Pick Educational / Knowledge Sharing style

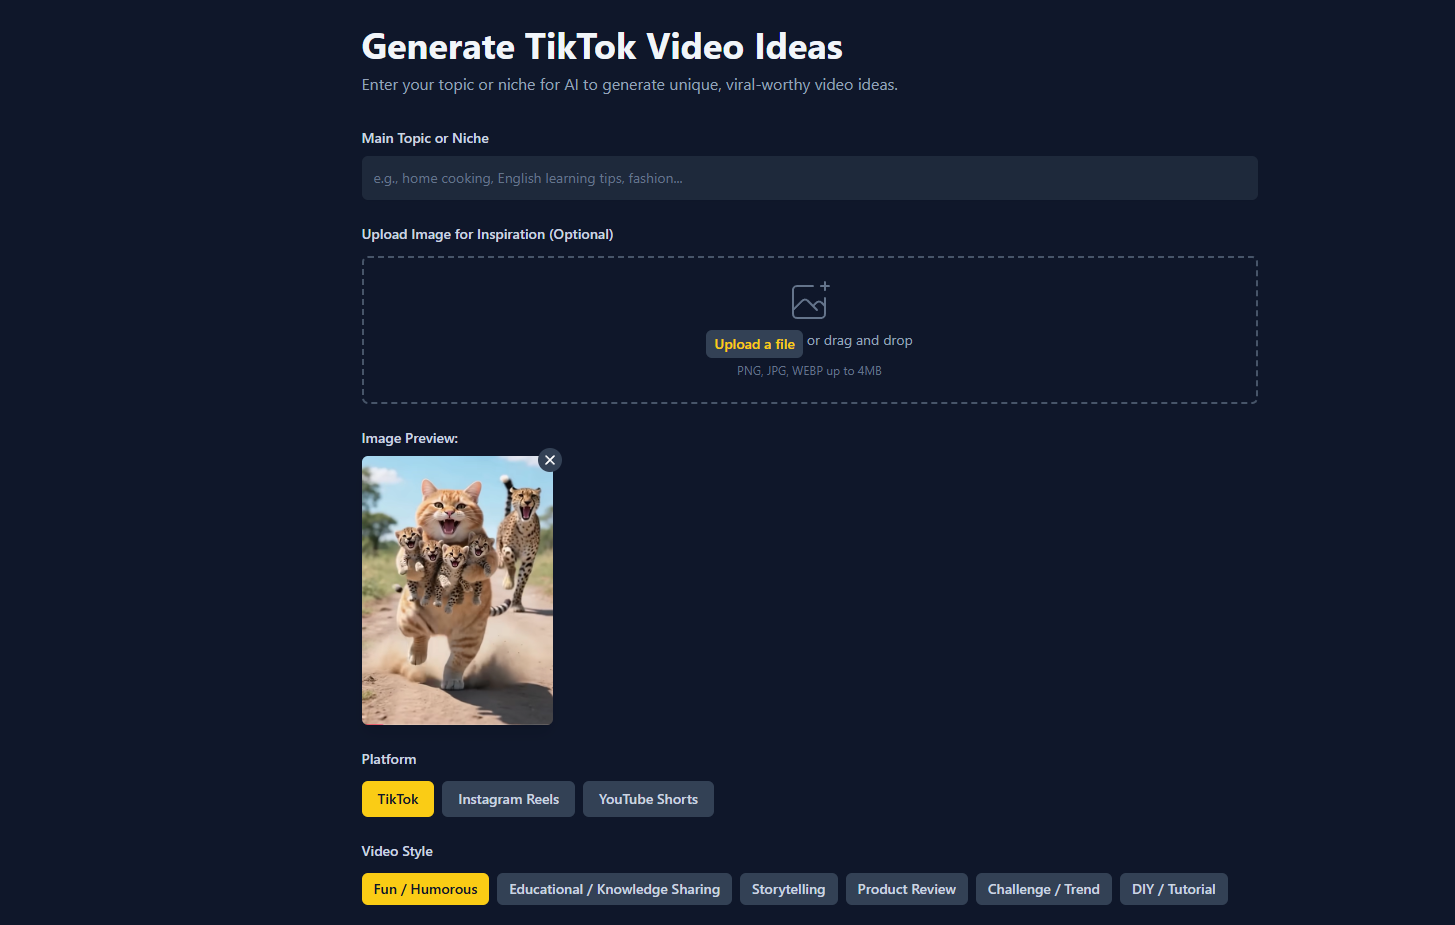pyautogui.click(x=614, y=889)
